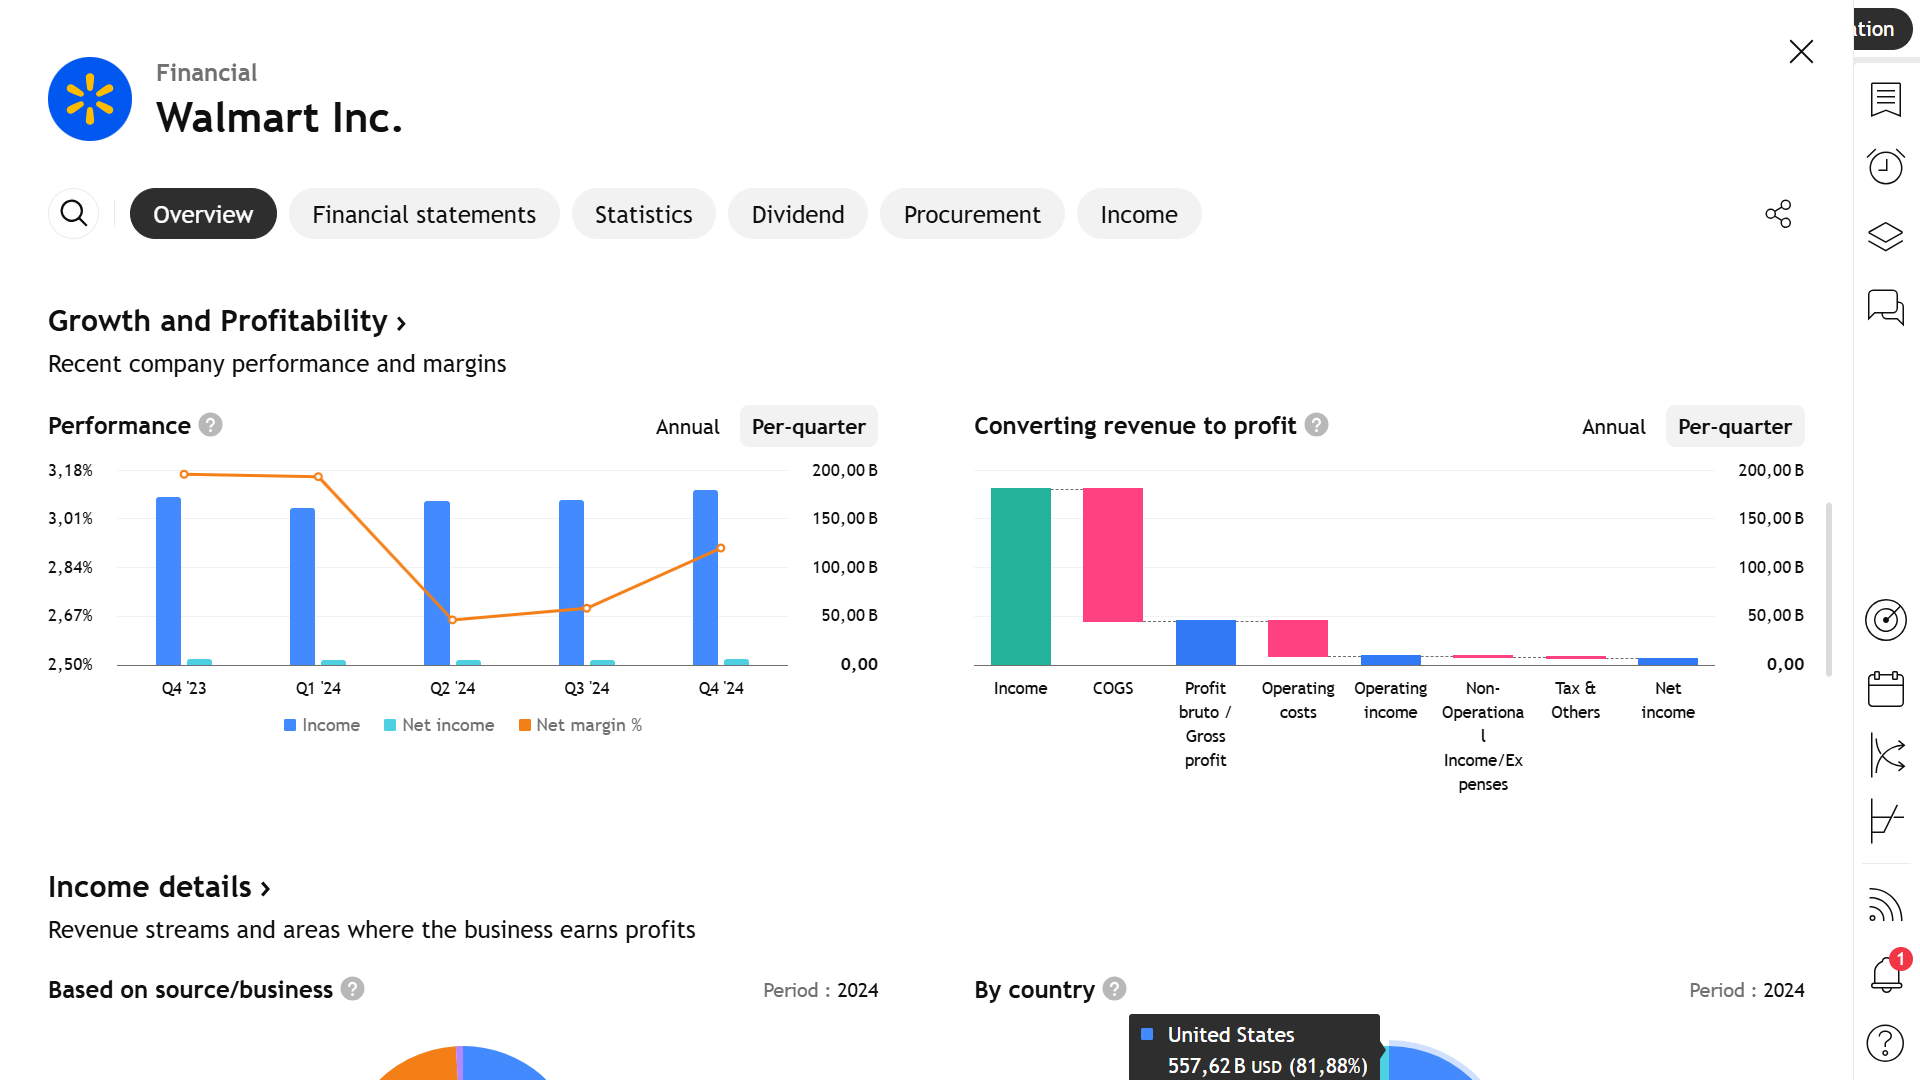1920x1080 pixels.
Task: Show Converting revenue to profit help icon
Action: (1317, 425)
